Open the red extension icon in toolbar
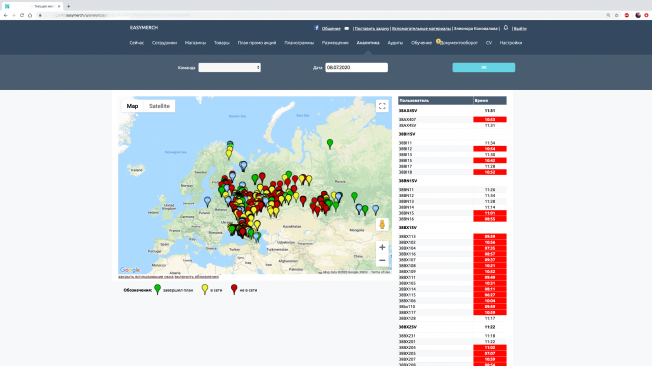The image size is (652, 366). click(627, 15)
